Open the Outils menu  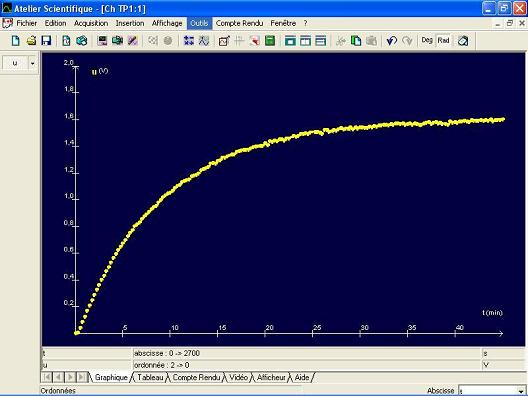(199, 23)
